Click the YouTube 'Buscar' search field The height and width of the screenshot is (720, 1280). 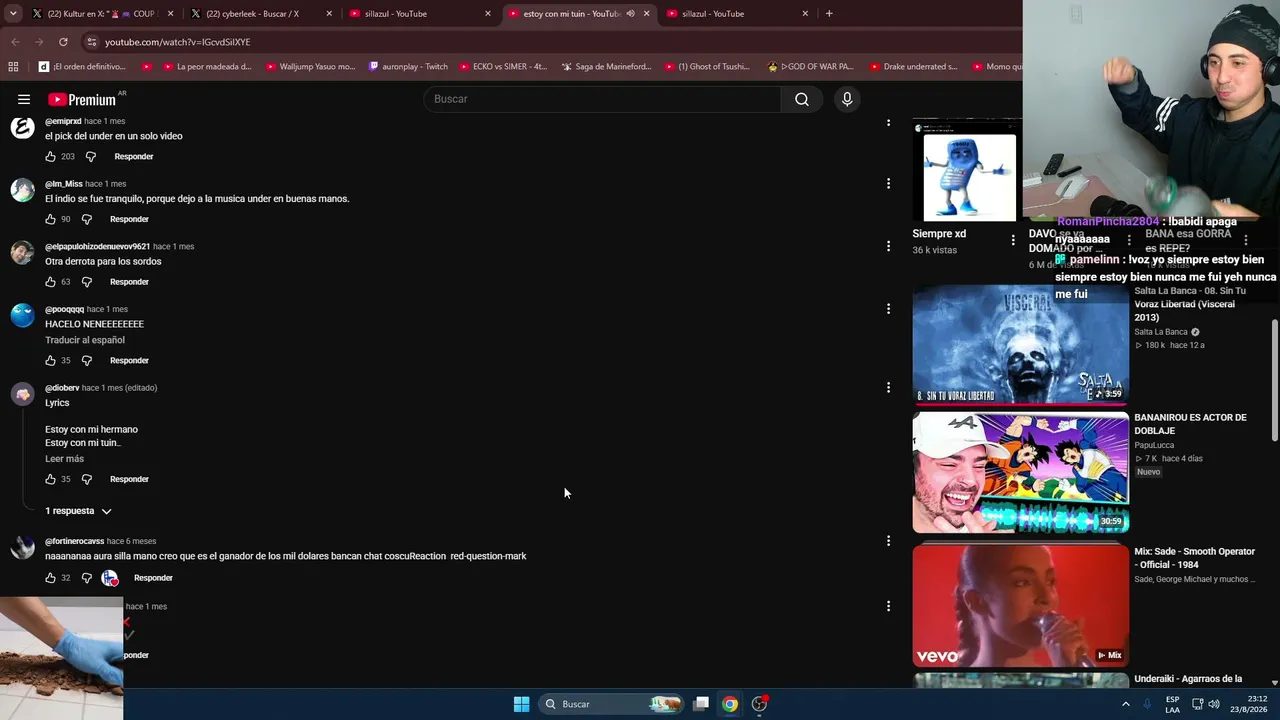[x=602, y=99]
